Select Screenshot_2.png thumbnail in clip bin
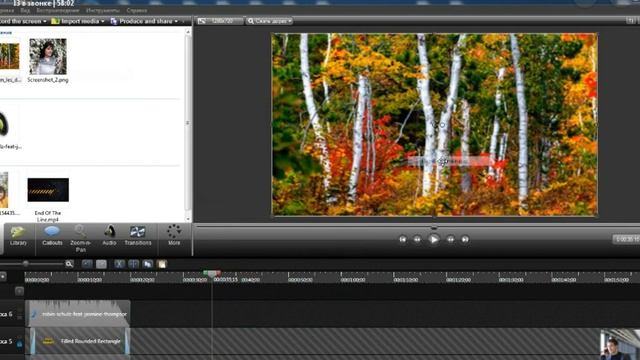This screenshot has height=360, width=640. [48, 56]
